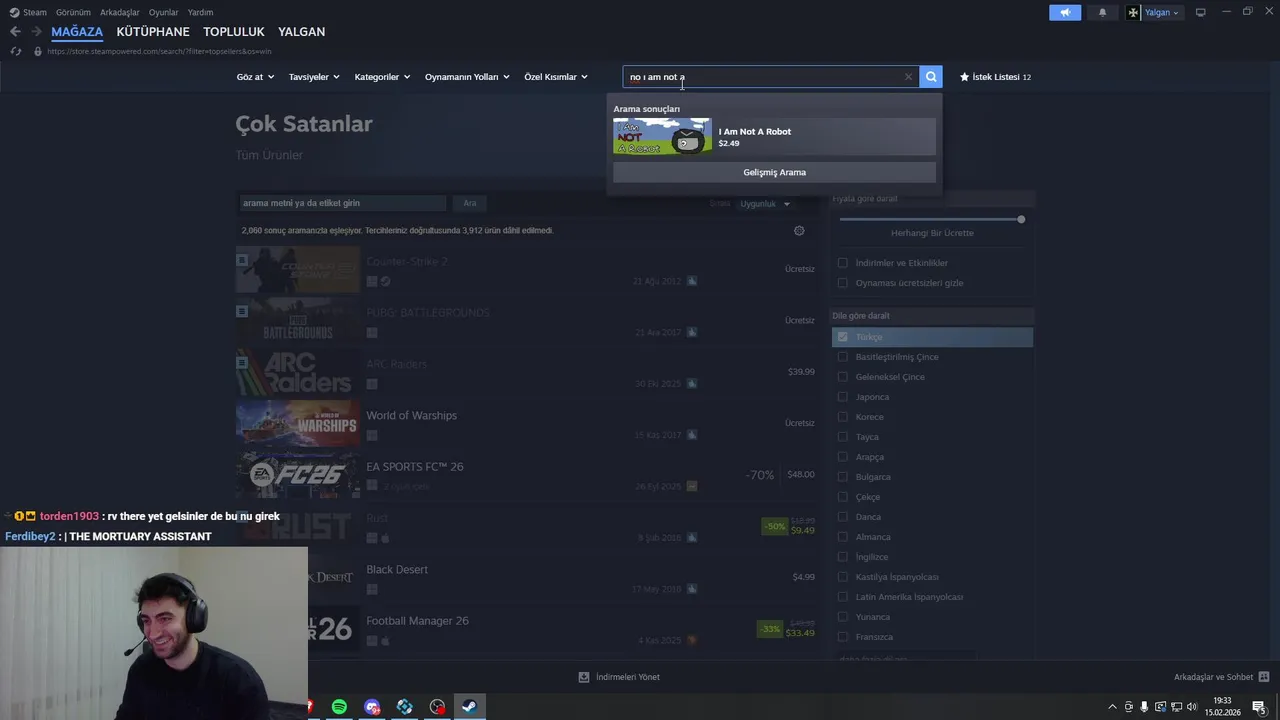Viewport: 1280px width, 720px height.
Task: Check Korece language filter
Action: pyautogui.click(x=842, y=417)
